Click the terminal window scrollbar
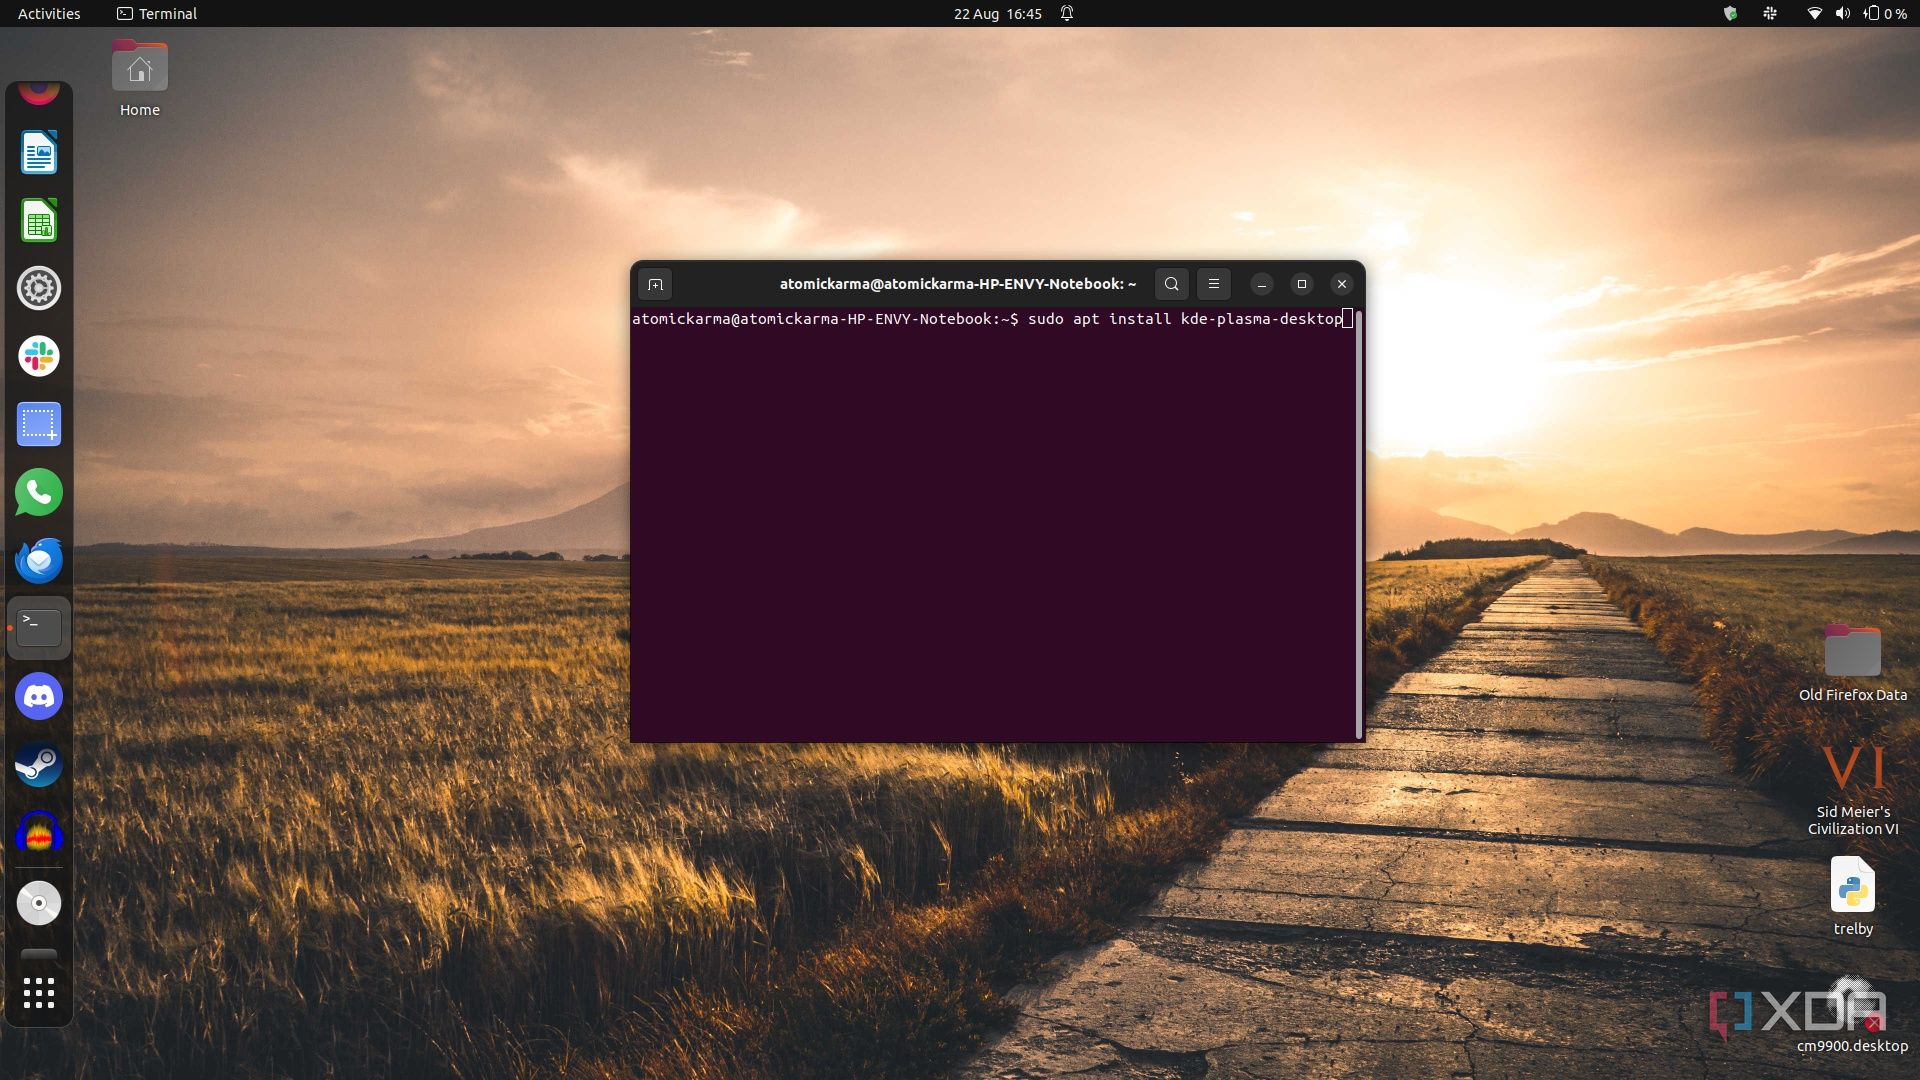1920x1080 pixels. [1358, 523]
